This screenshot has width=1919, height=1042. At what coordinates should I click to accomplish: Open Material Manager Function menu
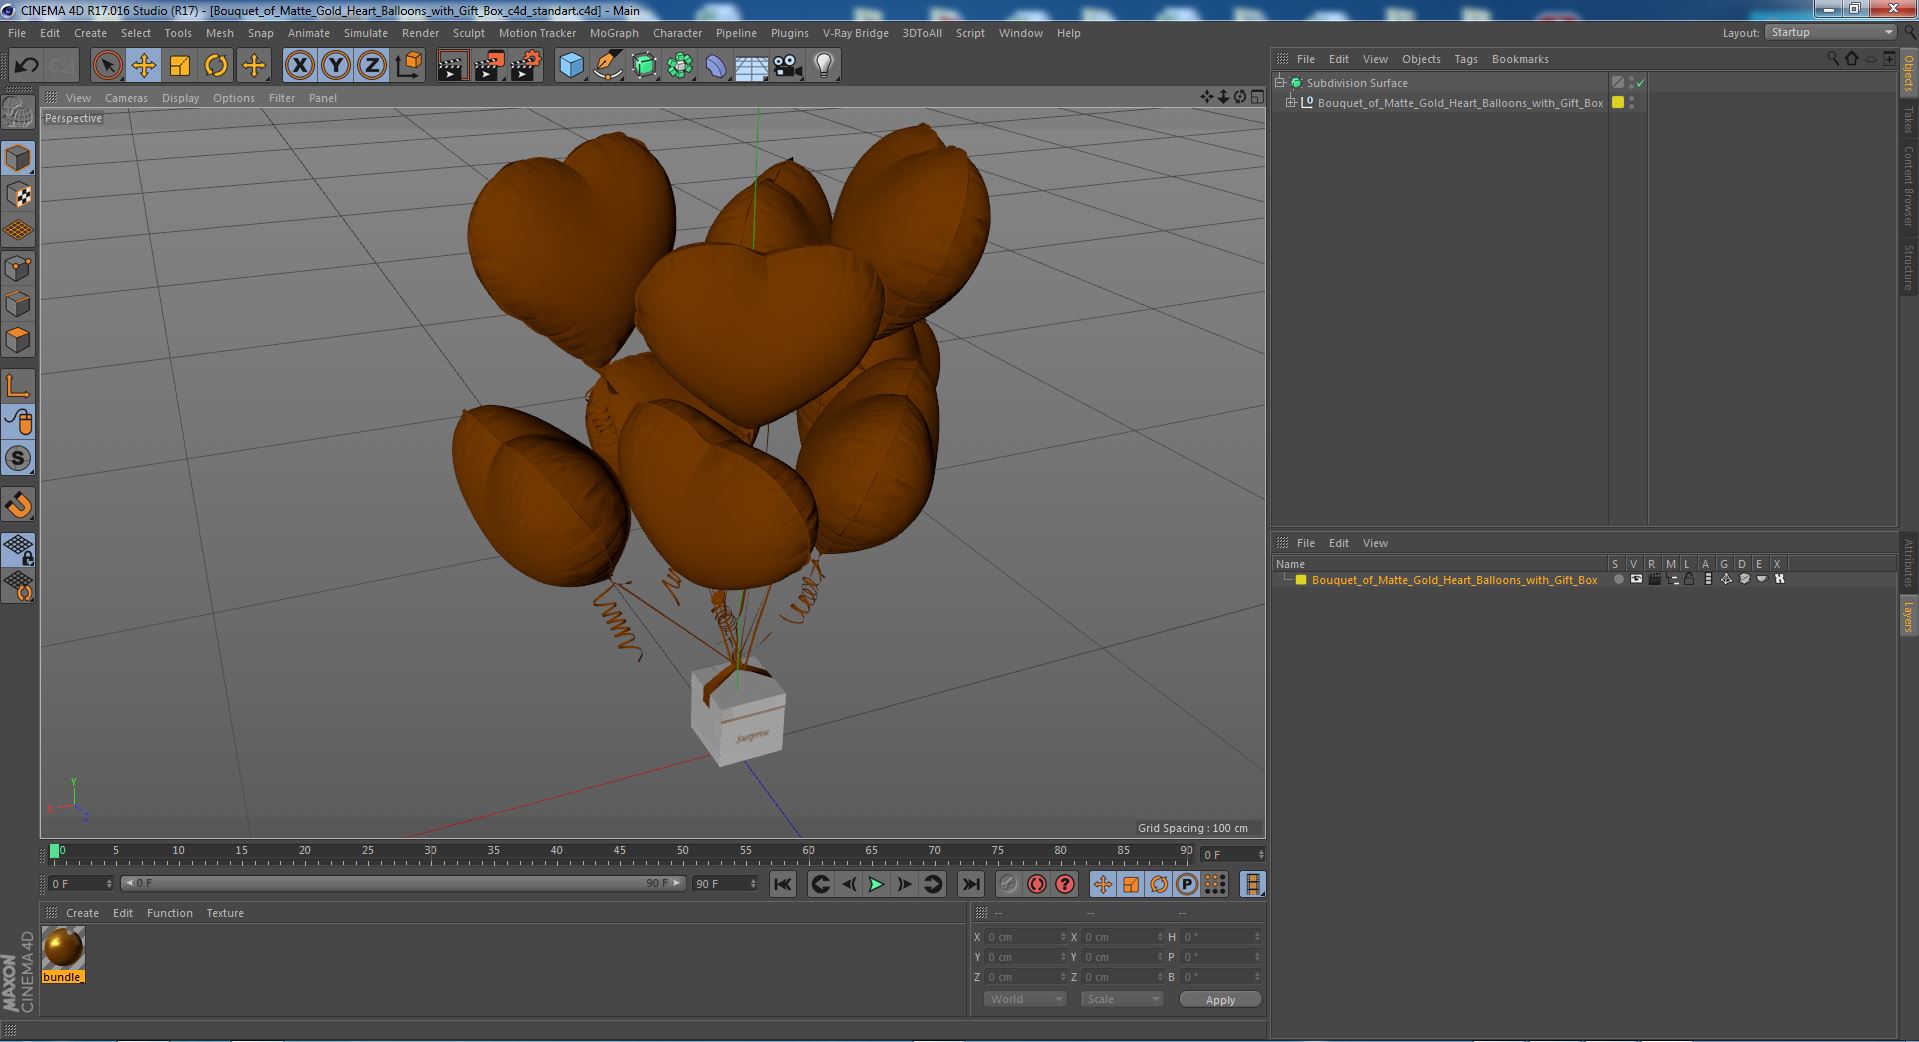(x=169, y=913)
